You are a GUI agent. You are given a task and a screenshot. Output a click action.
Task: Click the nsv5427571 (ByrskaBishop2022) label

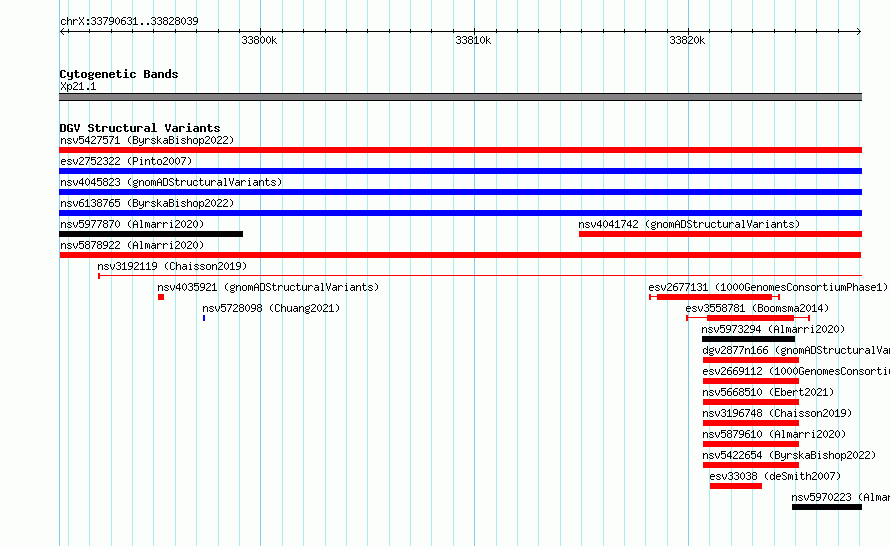[x=147, y=140]
